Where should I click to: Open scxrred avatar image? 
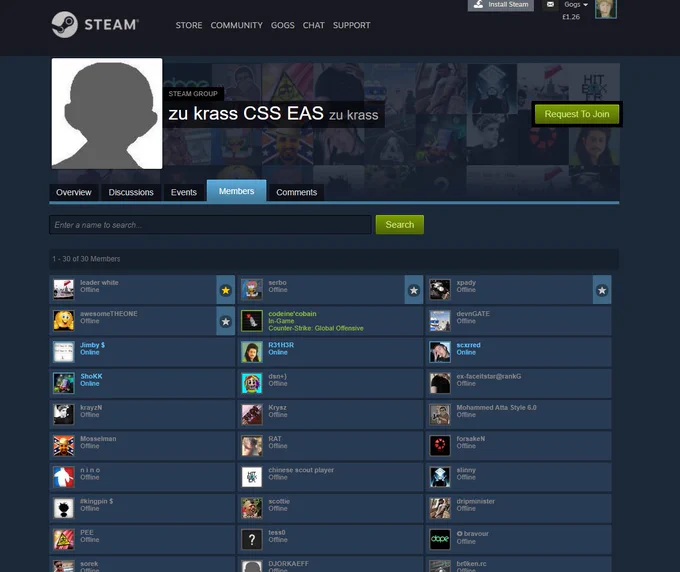[440, 352]
